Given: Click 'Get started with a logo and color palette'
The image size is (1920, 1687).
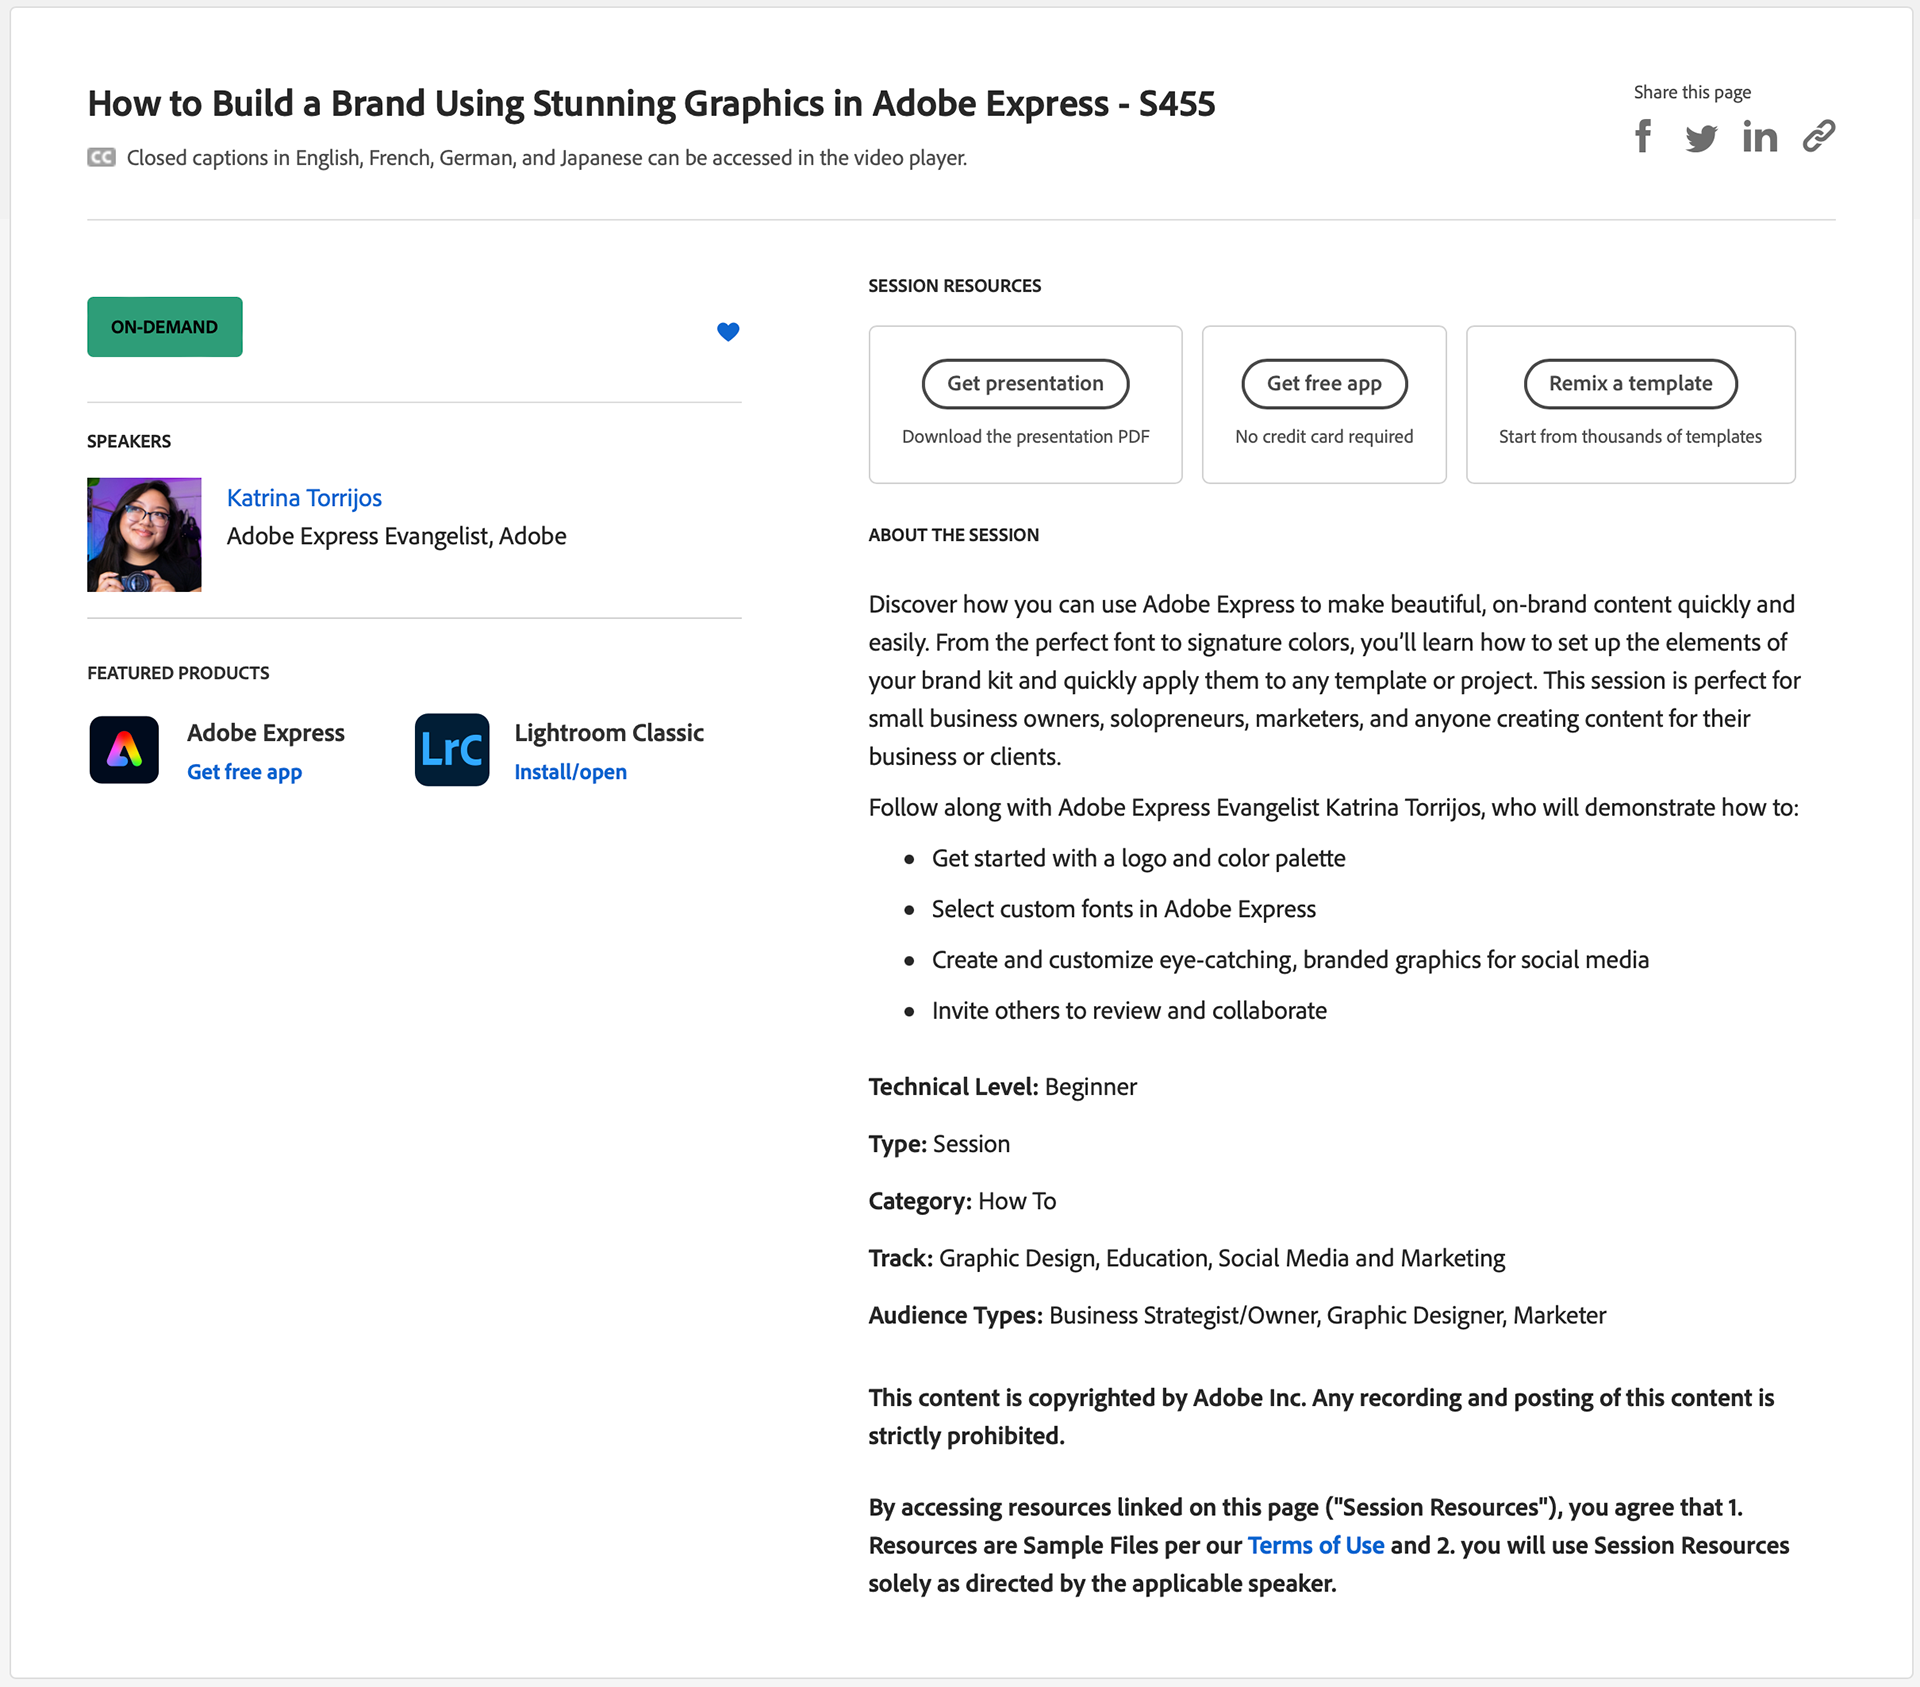Looking at the screenshot, I should tap(1138, 858).
